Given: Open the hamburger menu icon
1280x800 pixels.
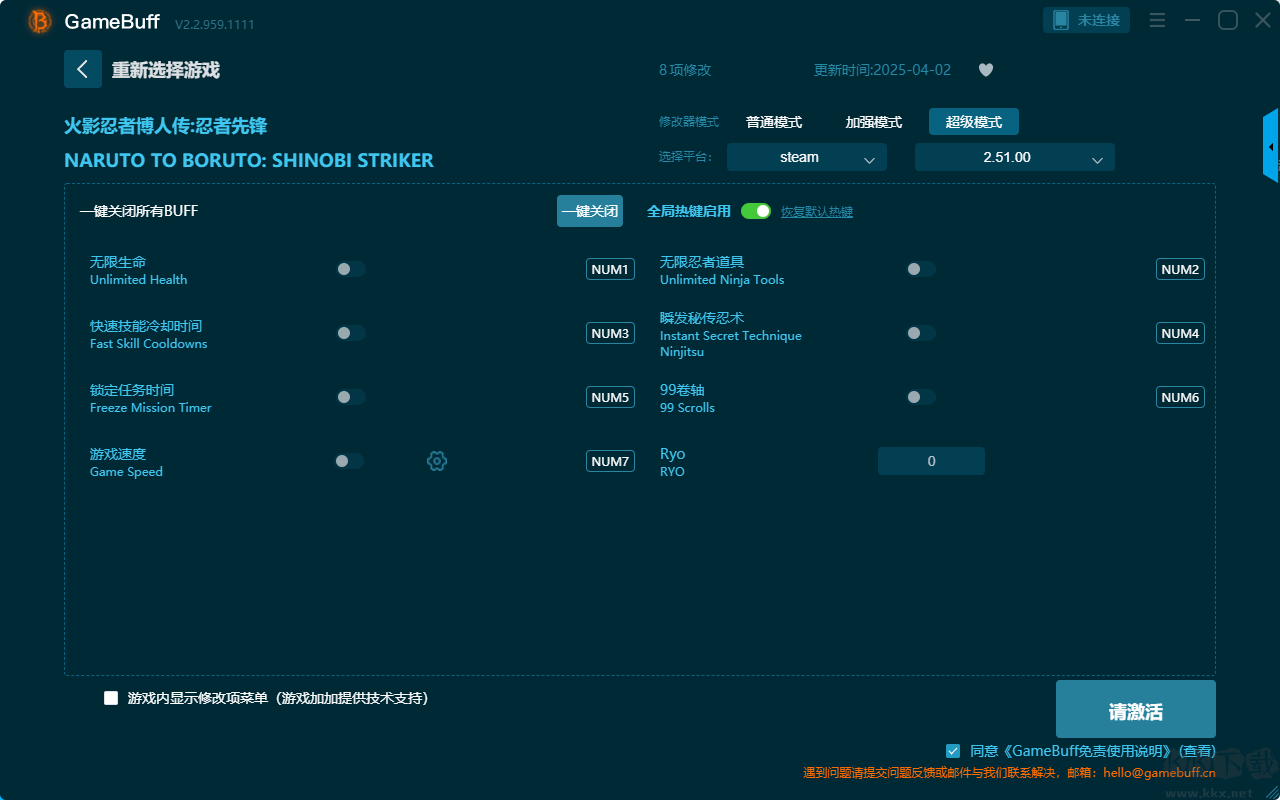Looking at the screenshot, I should click(x=1157, y=20).
